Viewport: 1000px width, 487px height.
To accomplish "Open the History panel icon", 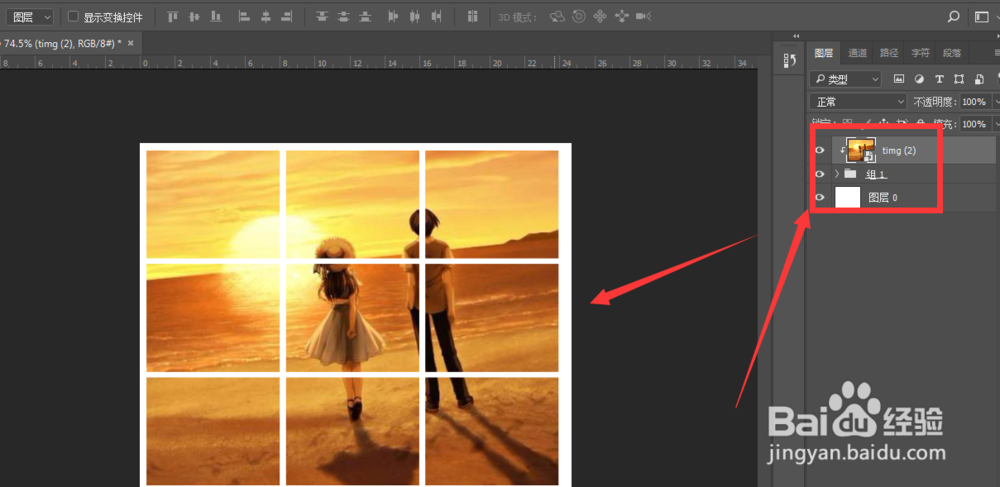I will pyautogui.click(x=790, y=61).
